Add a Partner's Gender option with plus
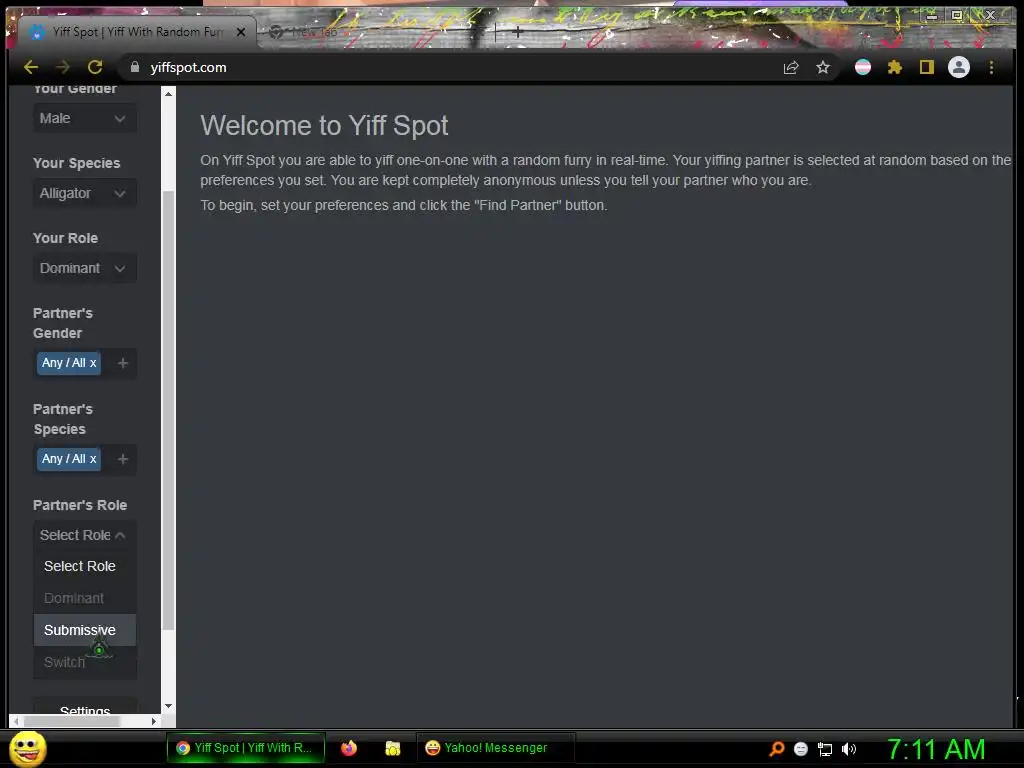This screenshot has height=768, width=1024. 123,362
